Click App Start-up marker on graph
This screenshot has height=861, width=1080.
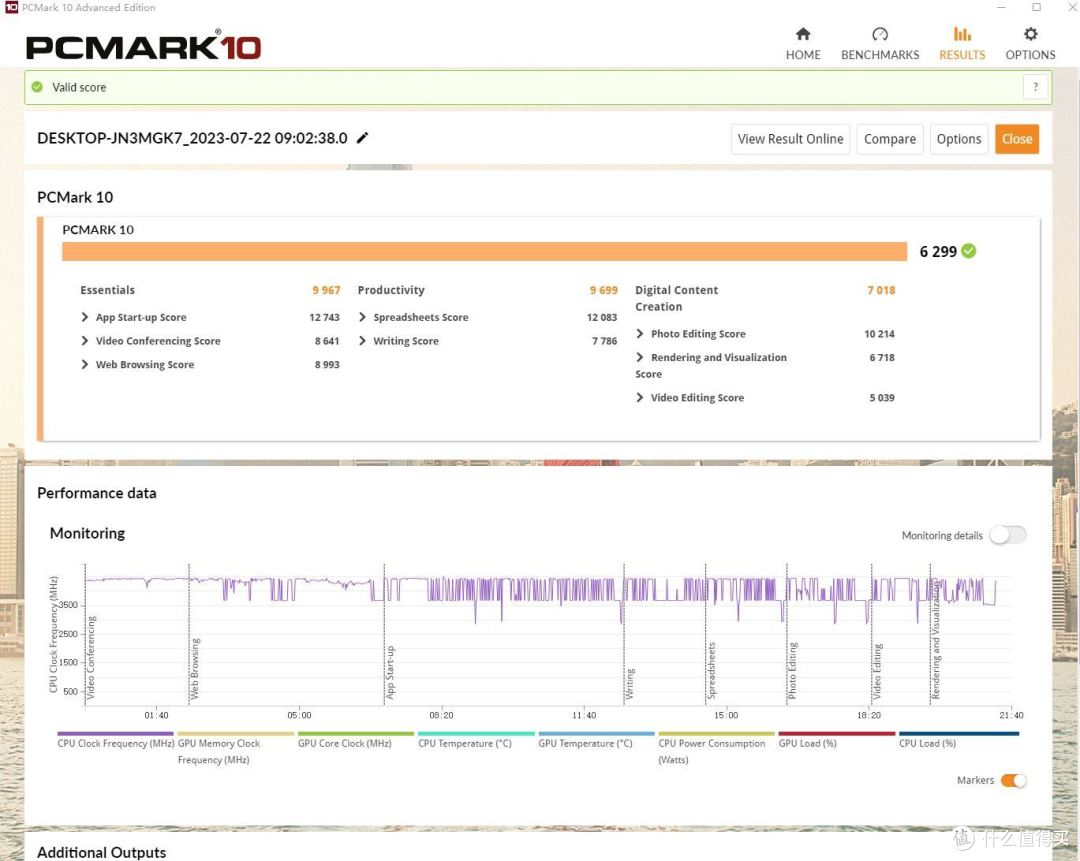pos(390,672)
